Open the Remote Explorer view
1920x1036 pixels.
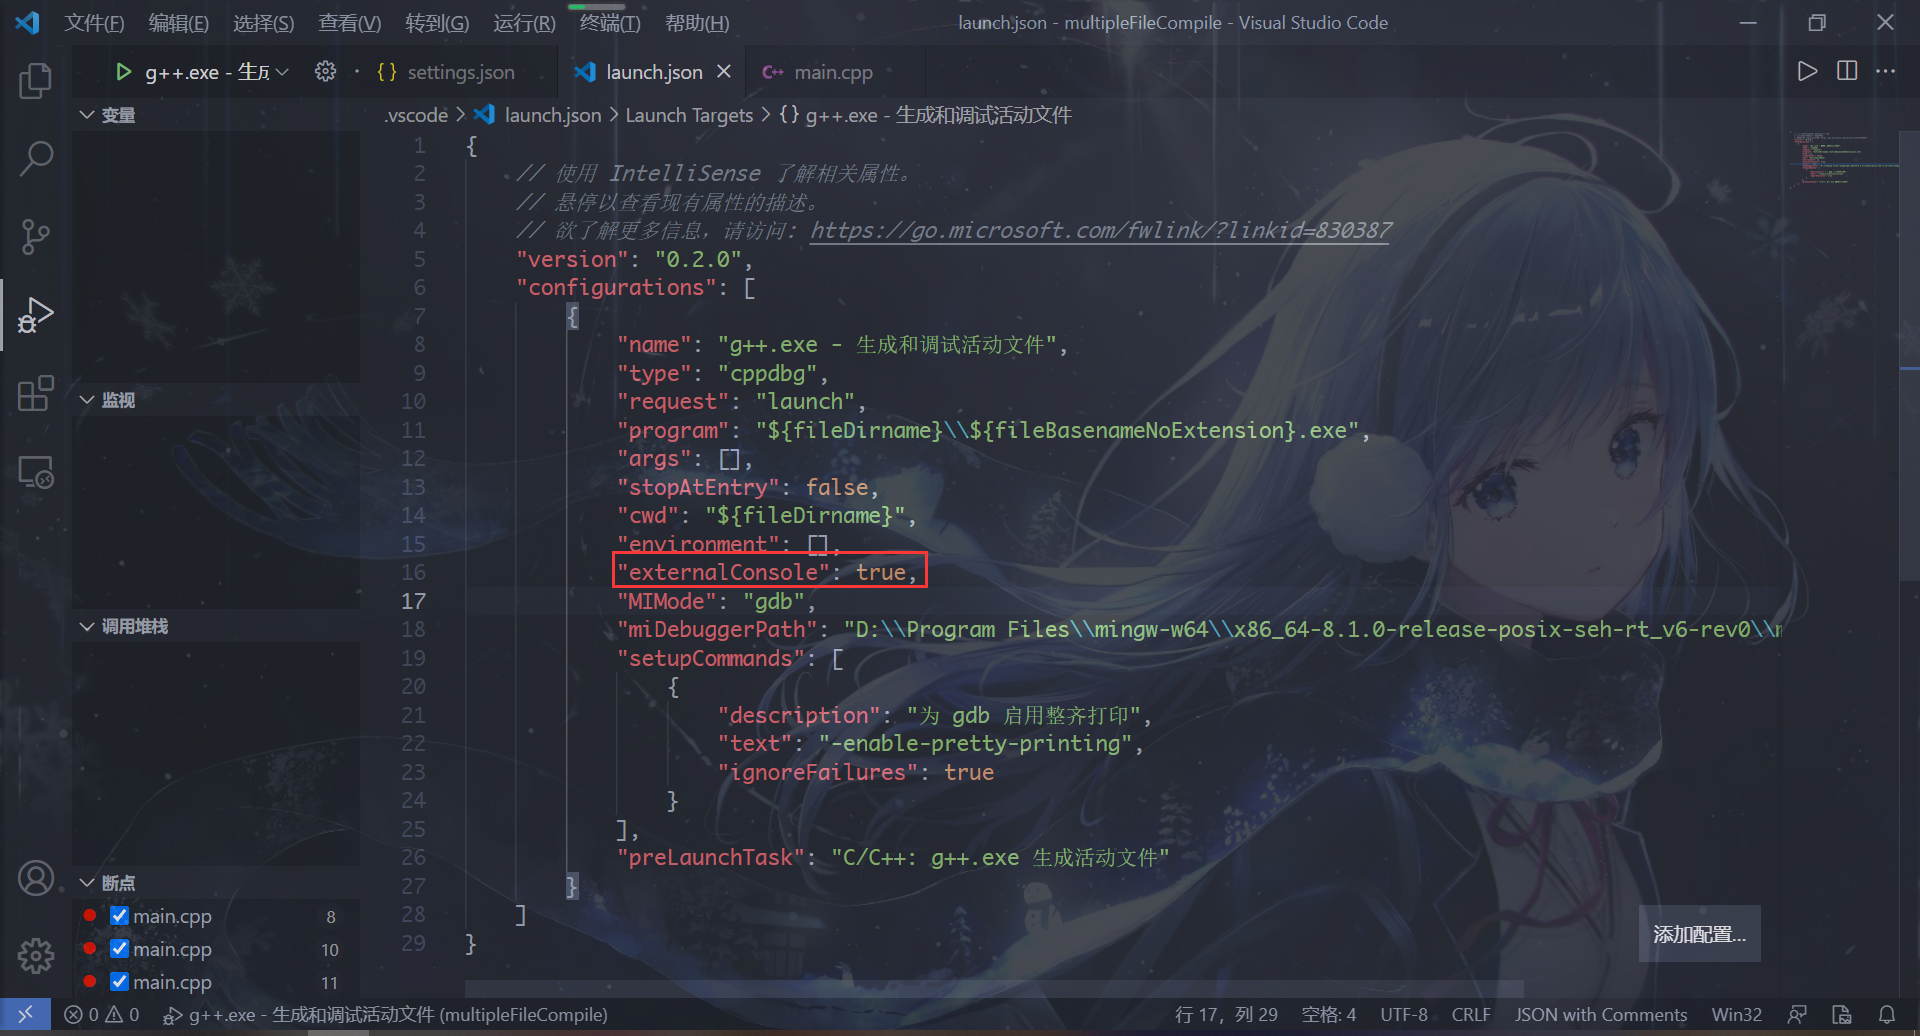click(36, 471)
